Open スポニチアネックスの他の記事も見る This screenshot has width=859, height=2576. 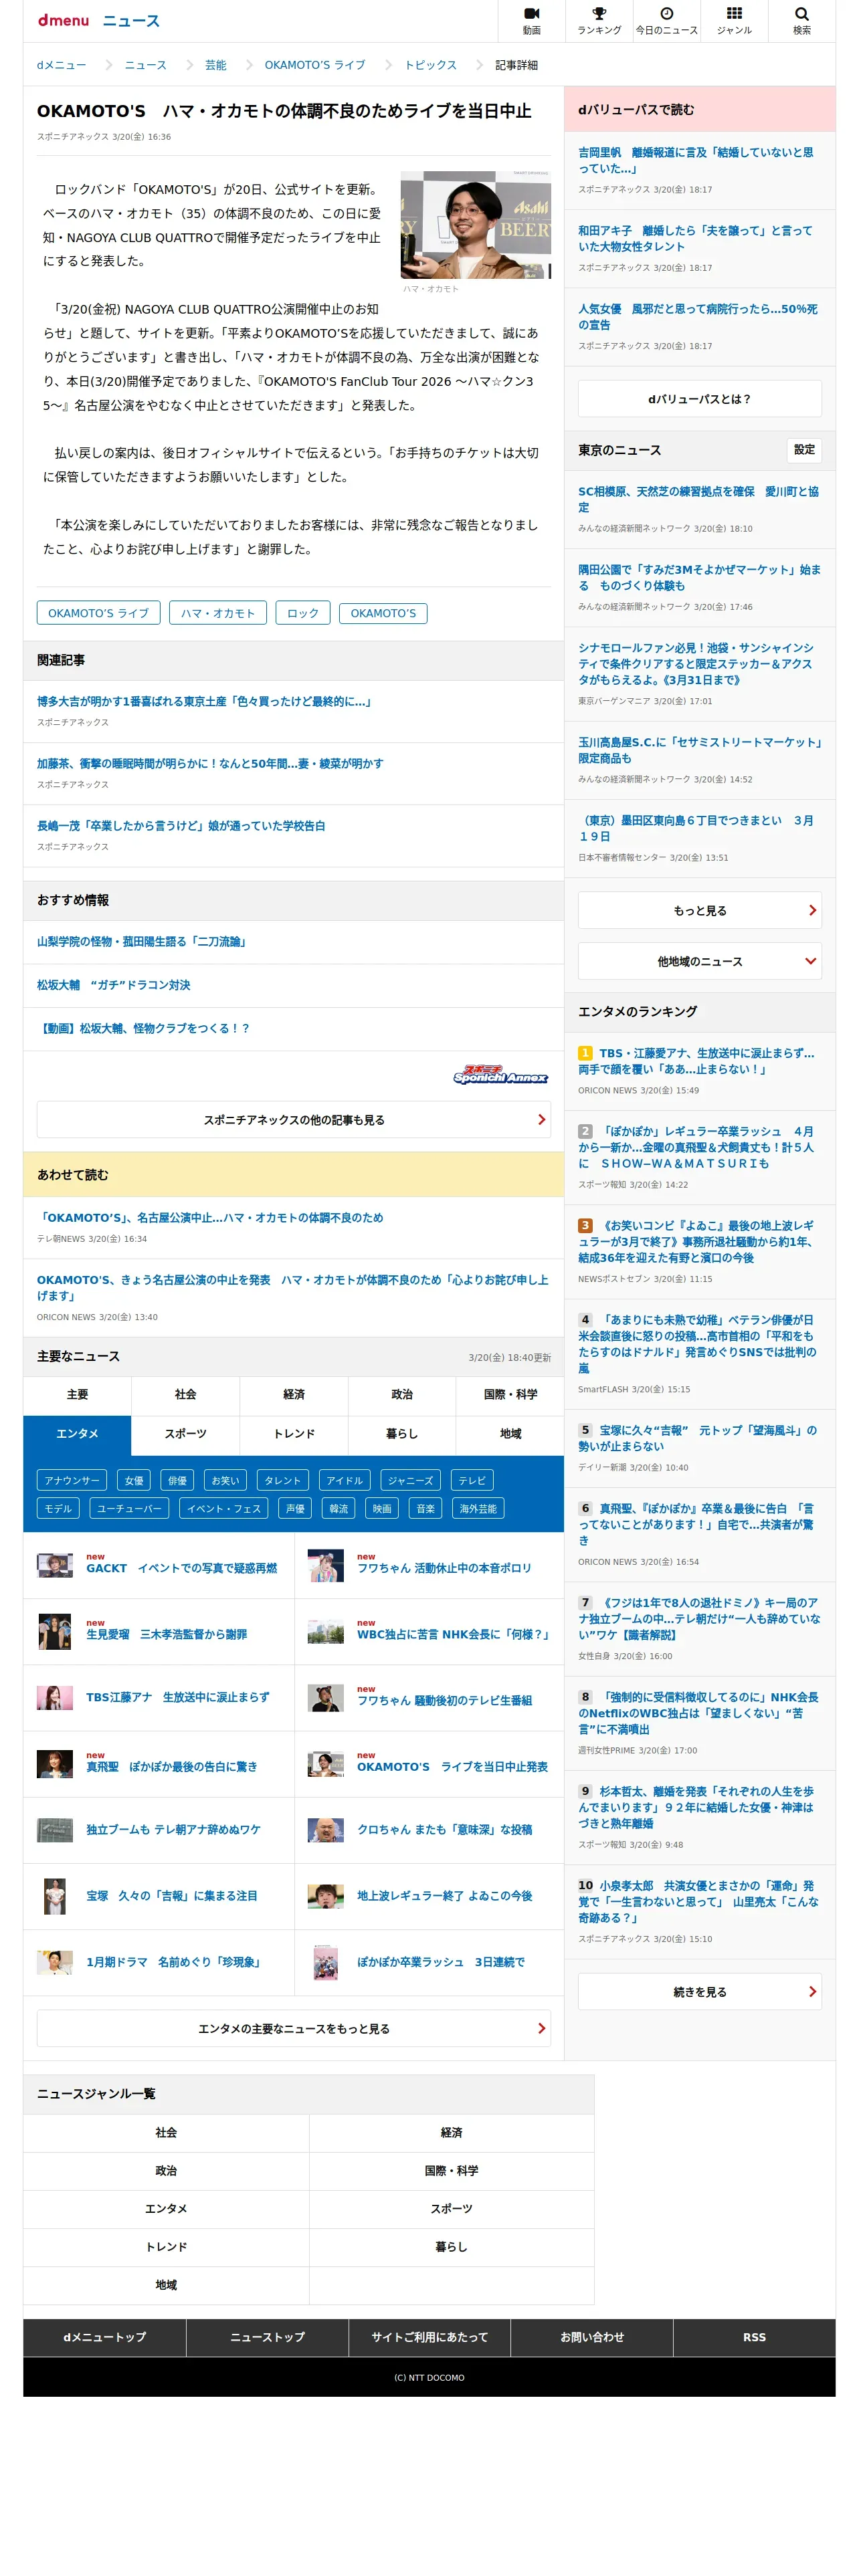(x=294, y=1120)
